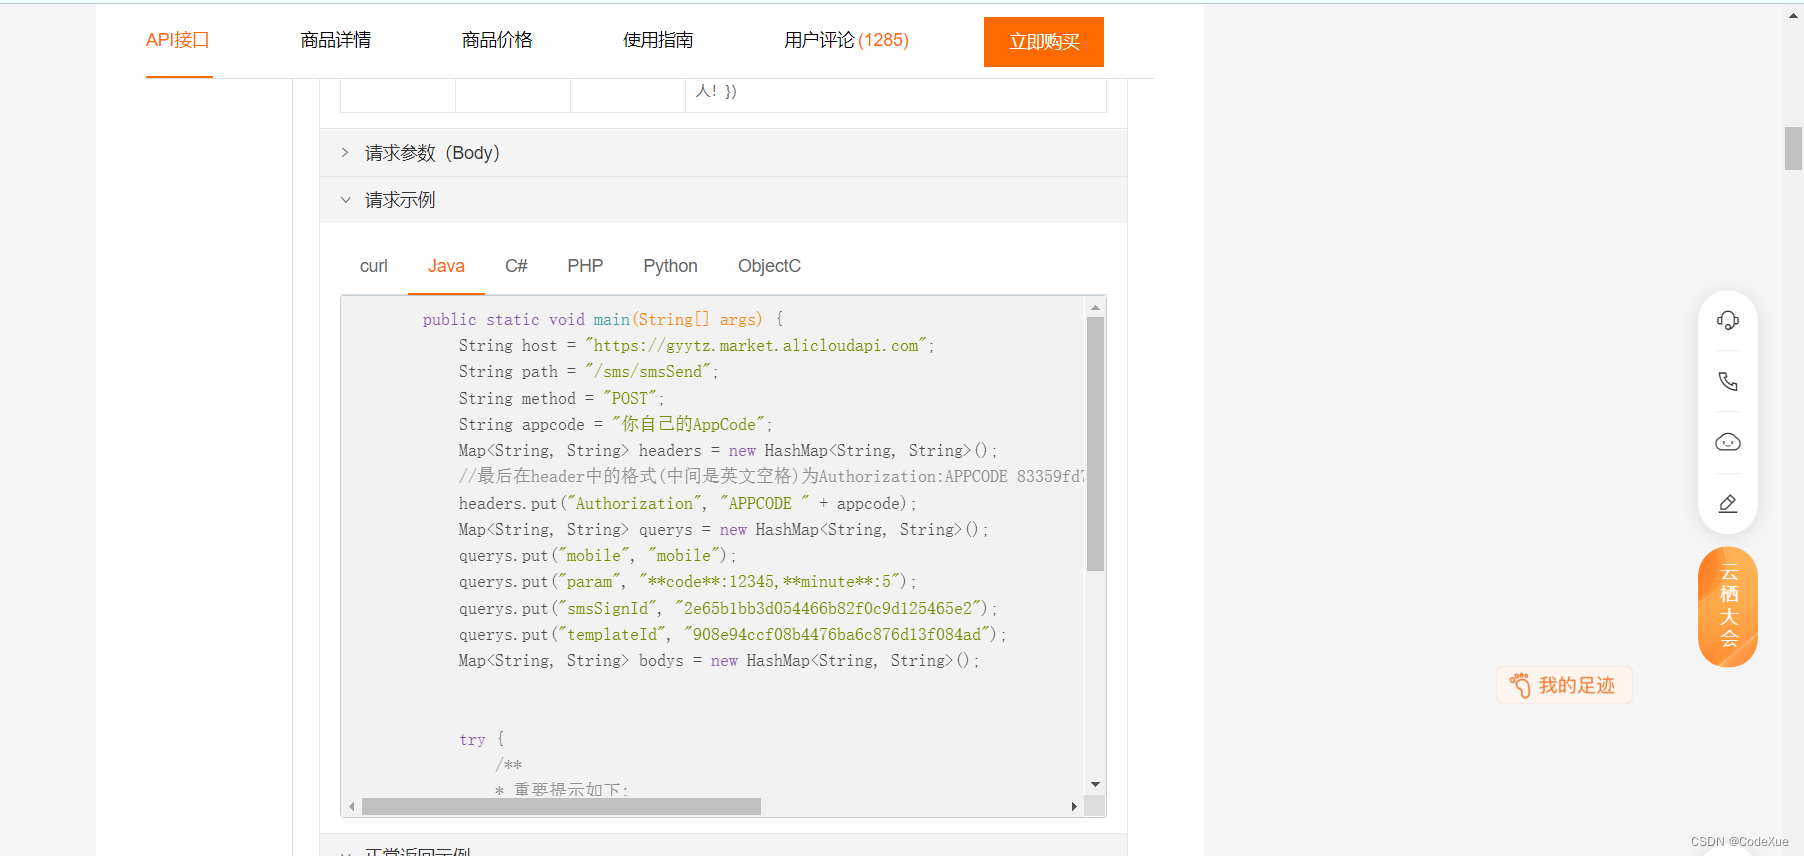Click the Authorization:APPCODE comment line
Viewport: 1804px width, 856px height.
click(771, 477)
